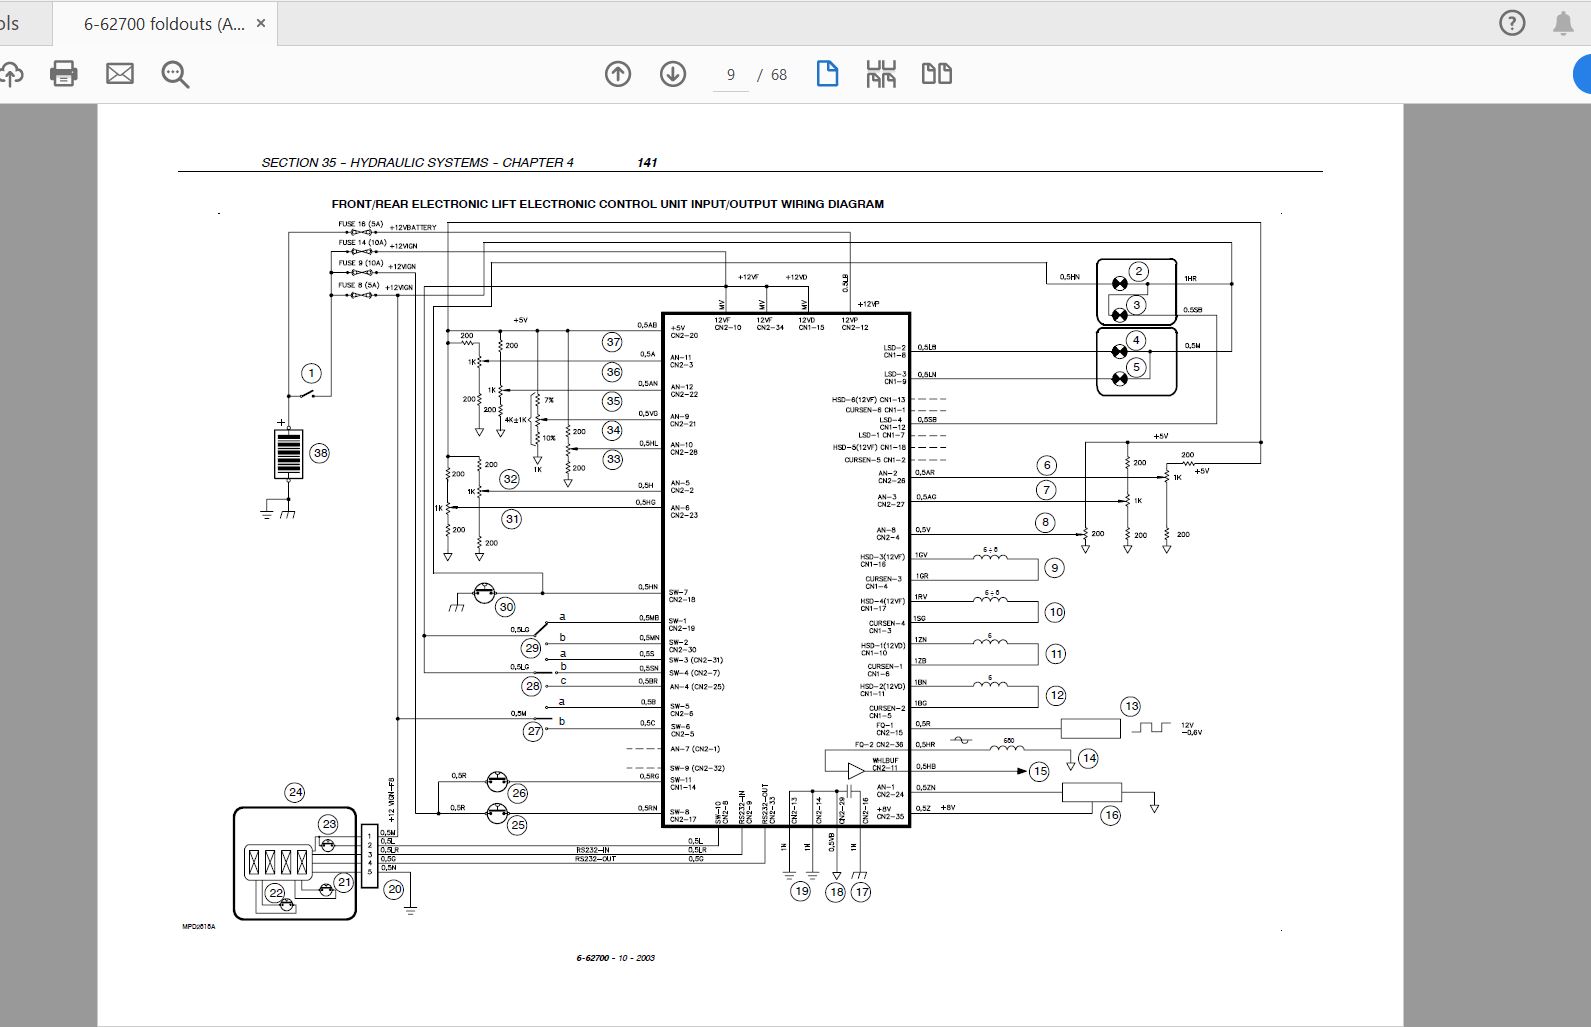
Task: Click the total page count 68
Action: (x=779, y=75)
